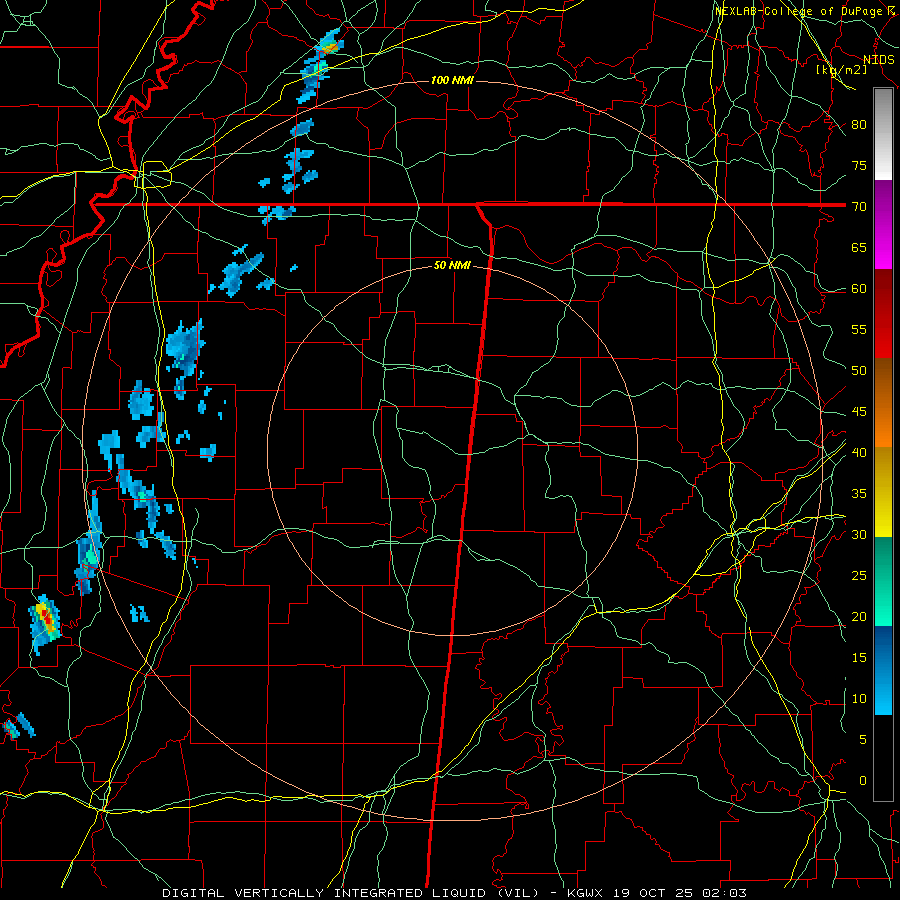Click the scale value 70
The height and width of the screenshot is (900, 900).
859,207
